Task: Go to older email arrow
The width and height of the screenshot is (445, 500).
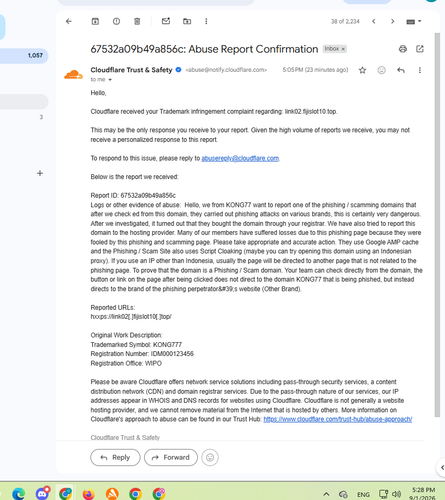Action: (x=392, y=21)
